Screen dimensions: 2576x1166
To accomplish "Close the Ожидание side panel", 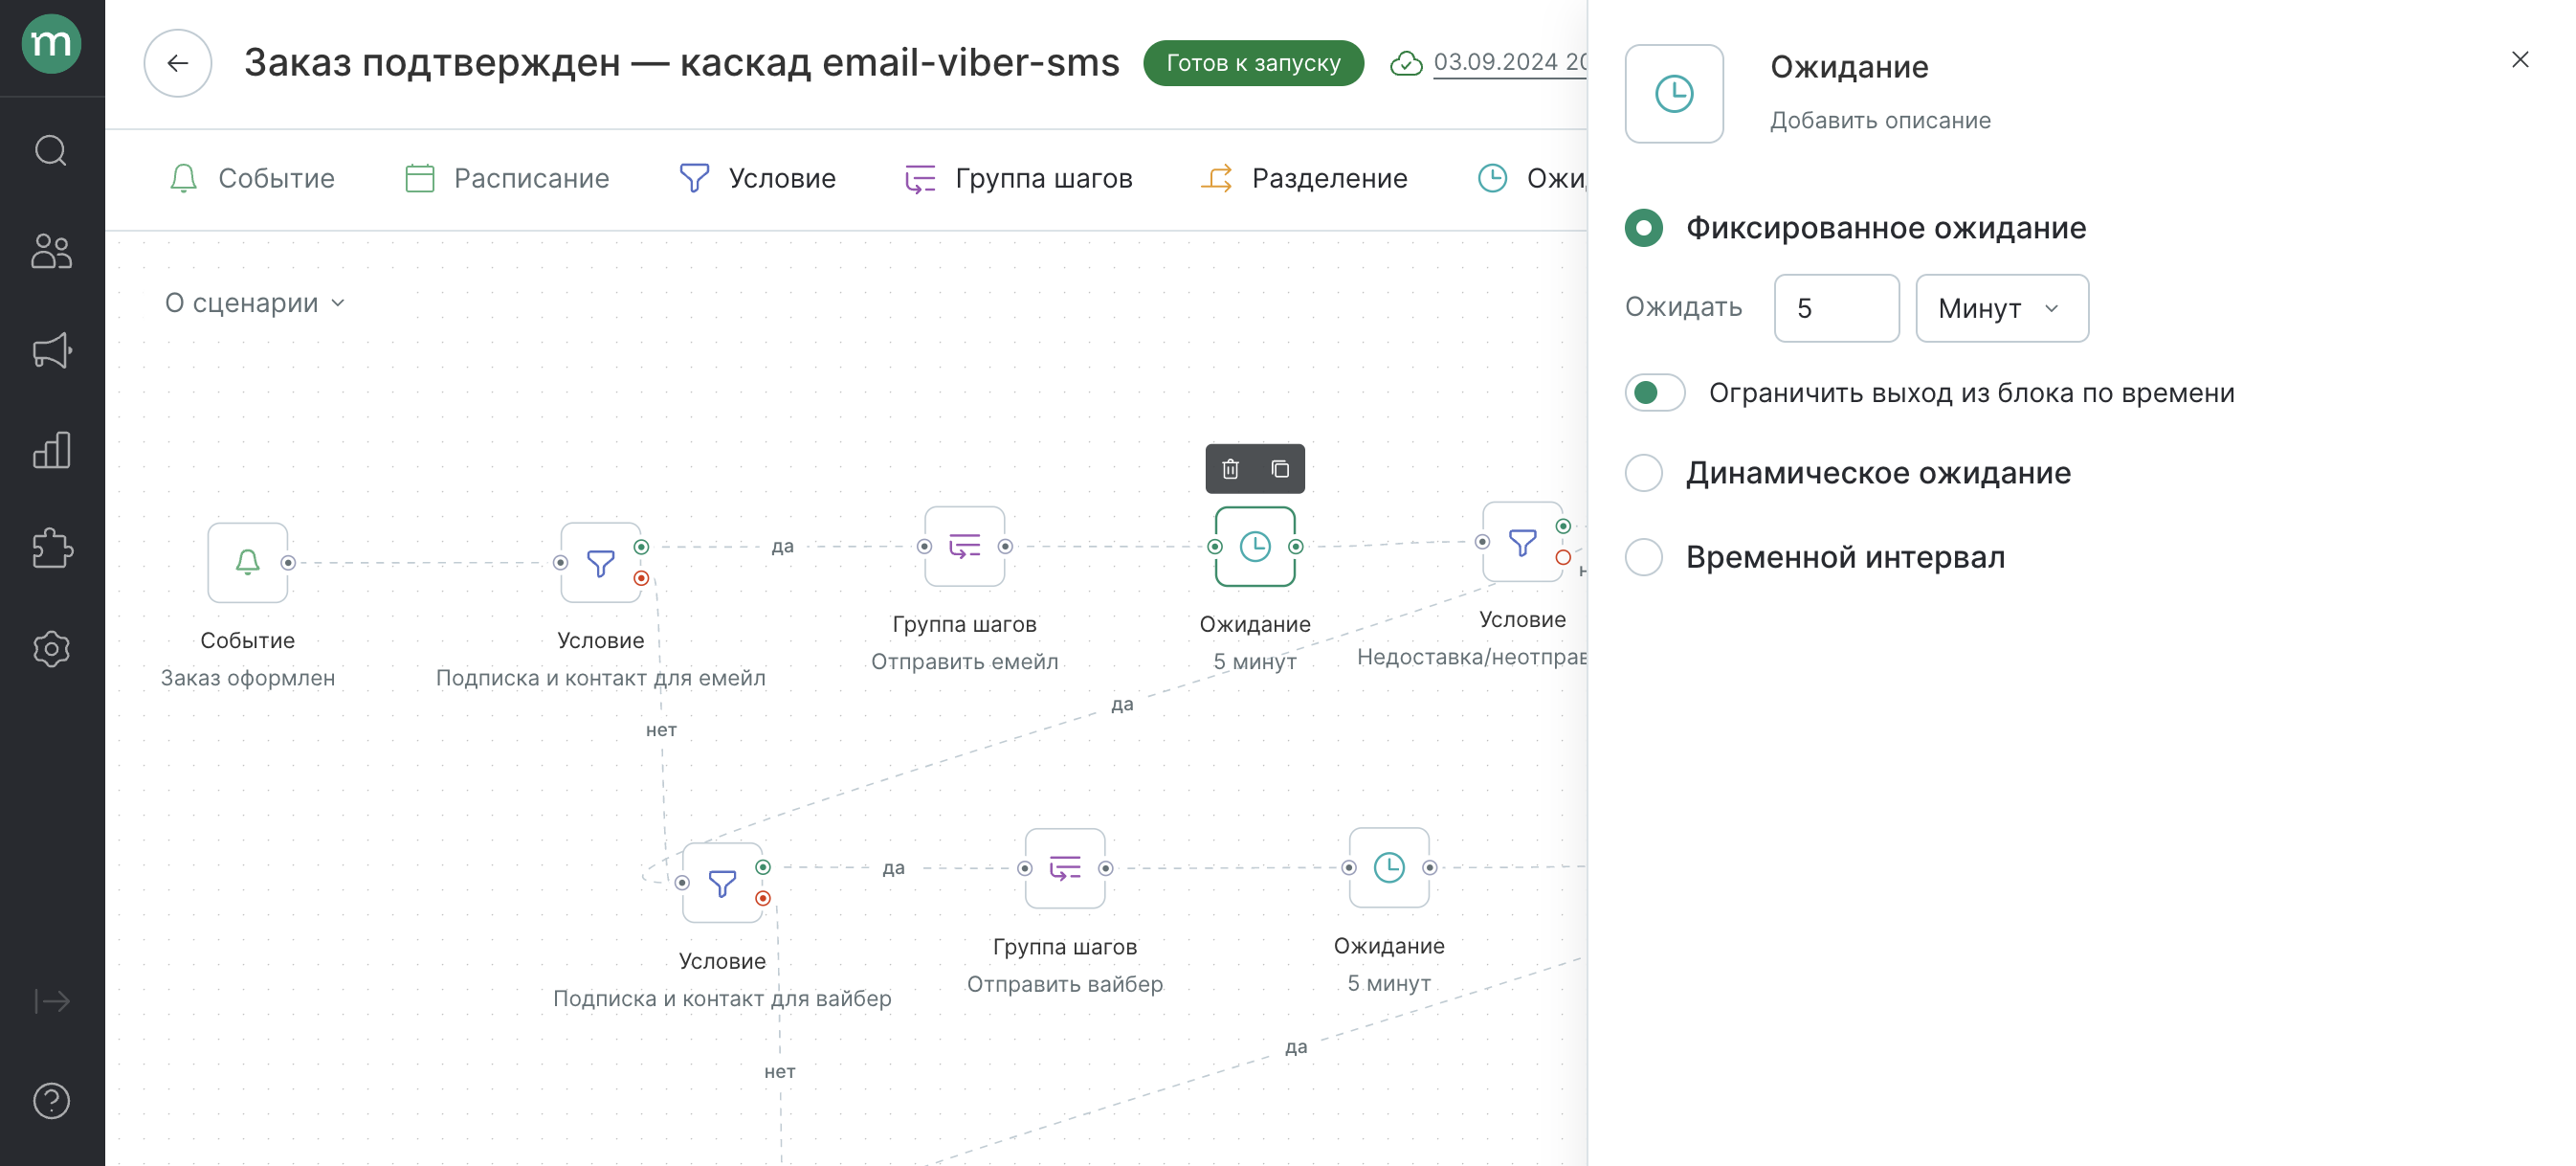I will 2520,60.
